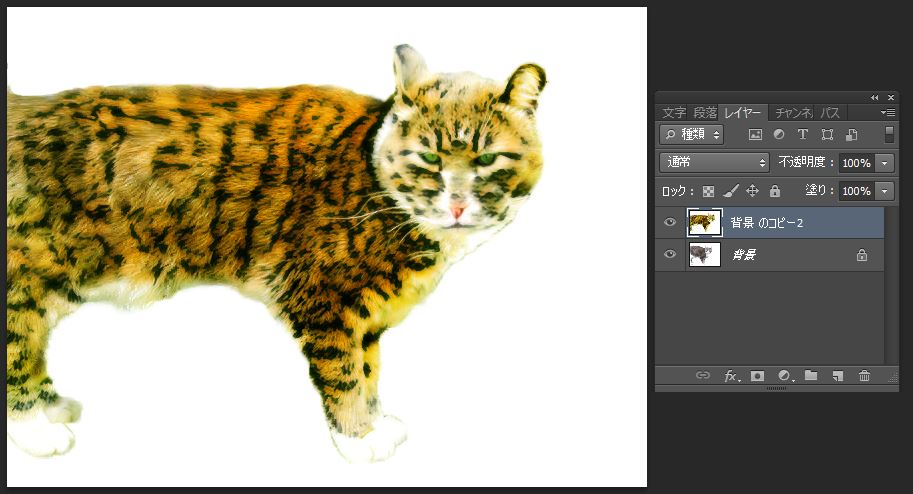Hide the 背景 のコピー2 layer

tap(670, 222)
